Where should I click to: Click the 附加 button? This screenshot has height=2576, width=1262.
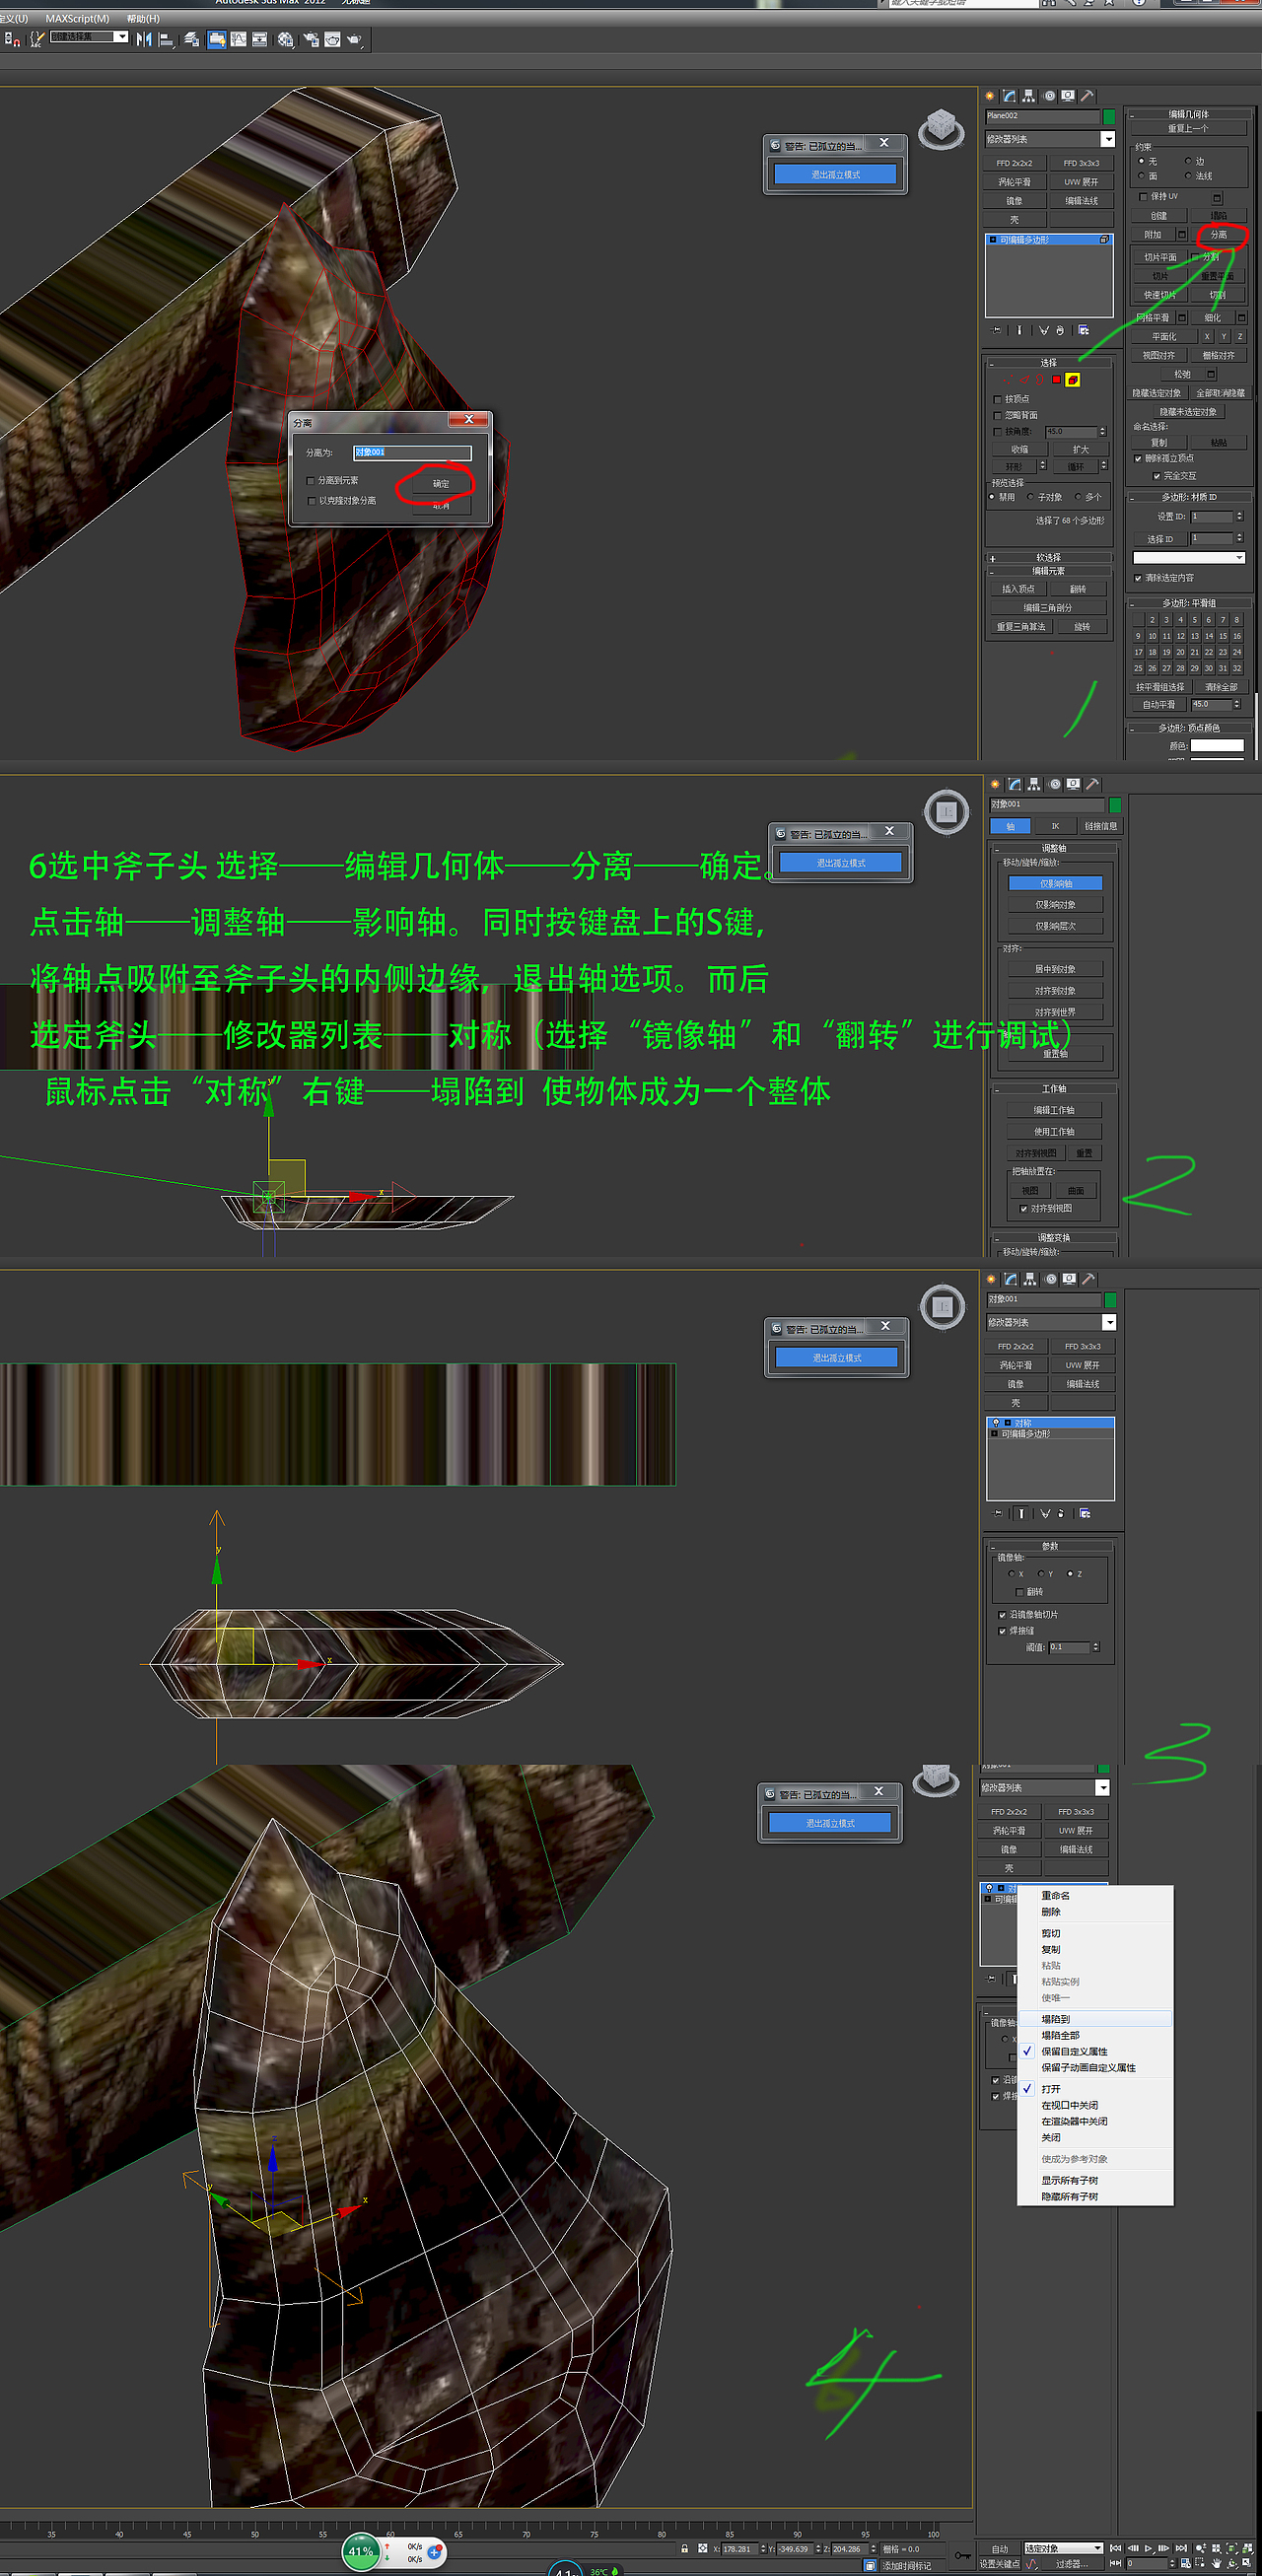[x=1153, y=235]
